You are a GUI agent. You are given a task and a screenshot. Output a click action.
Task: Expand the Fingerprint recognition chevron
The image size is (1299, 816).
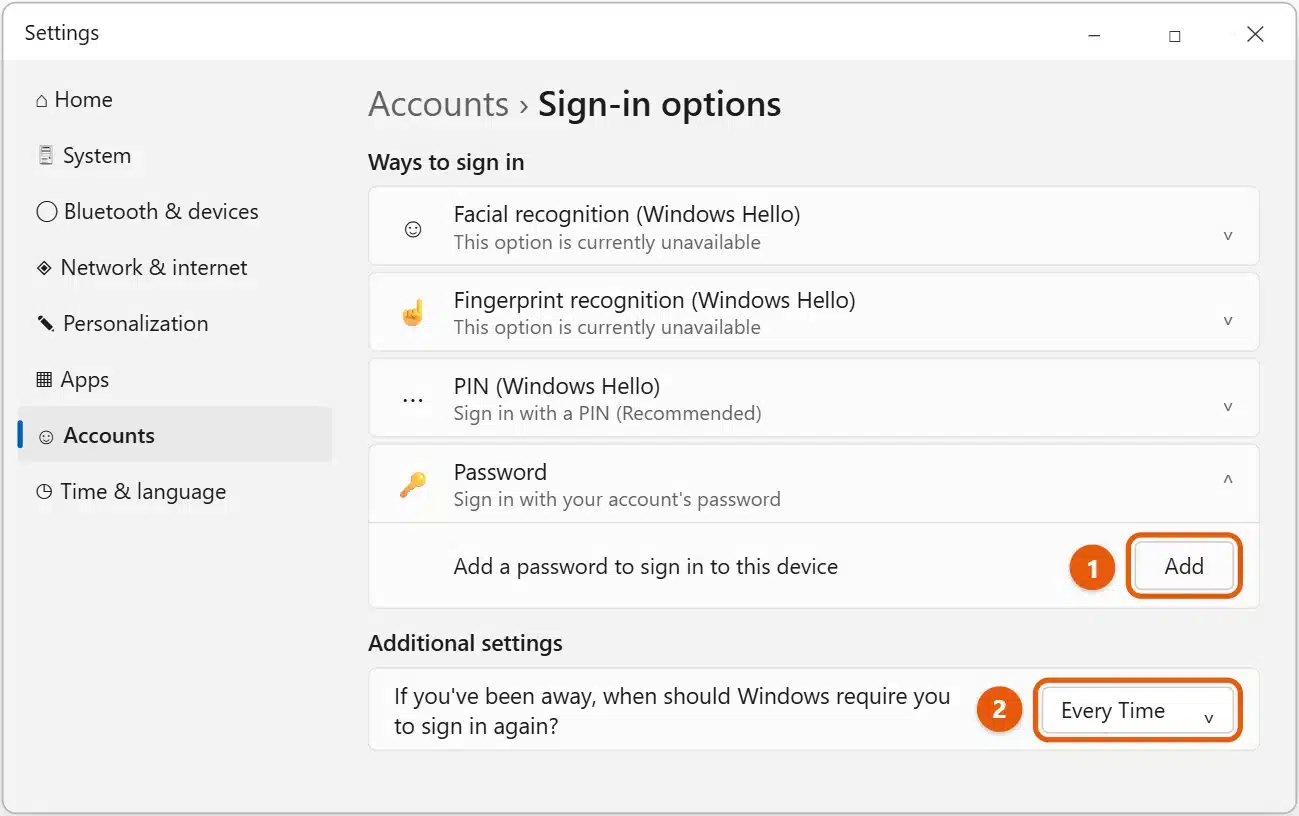[x=1228, y=321]
